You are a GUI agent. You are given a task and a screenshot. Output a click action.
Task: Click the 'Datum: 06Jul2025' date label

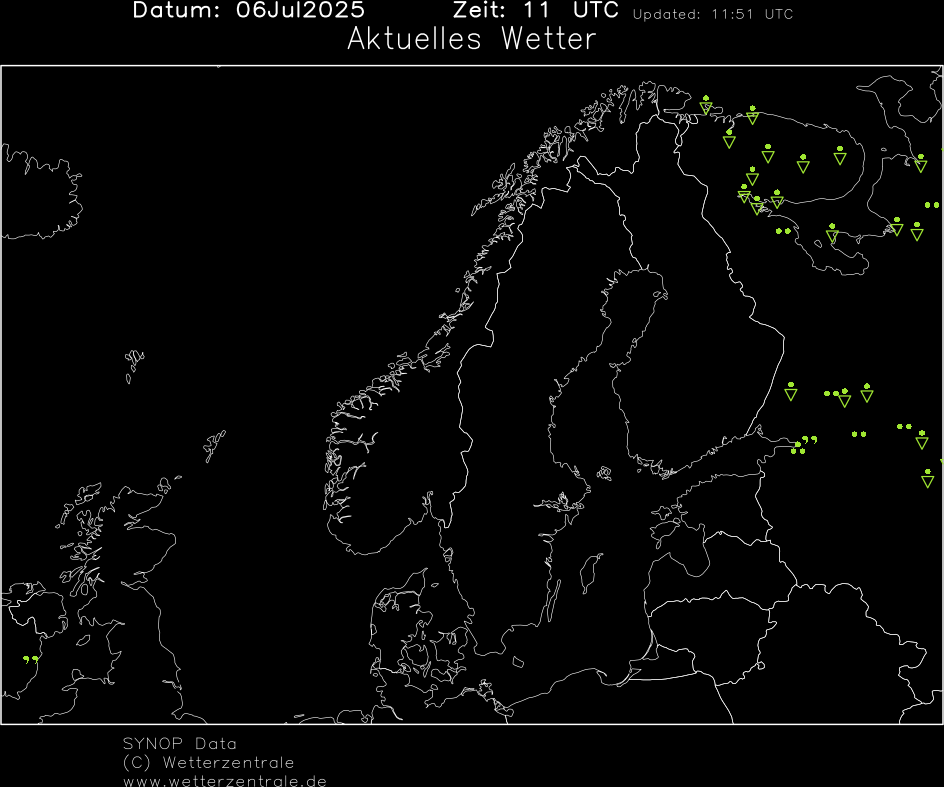[x=249, y=10]
